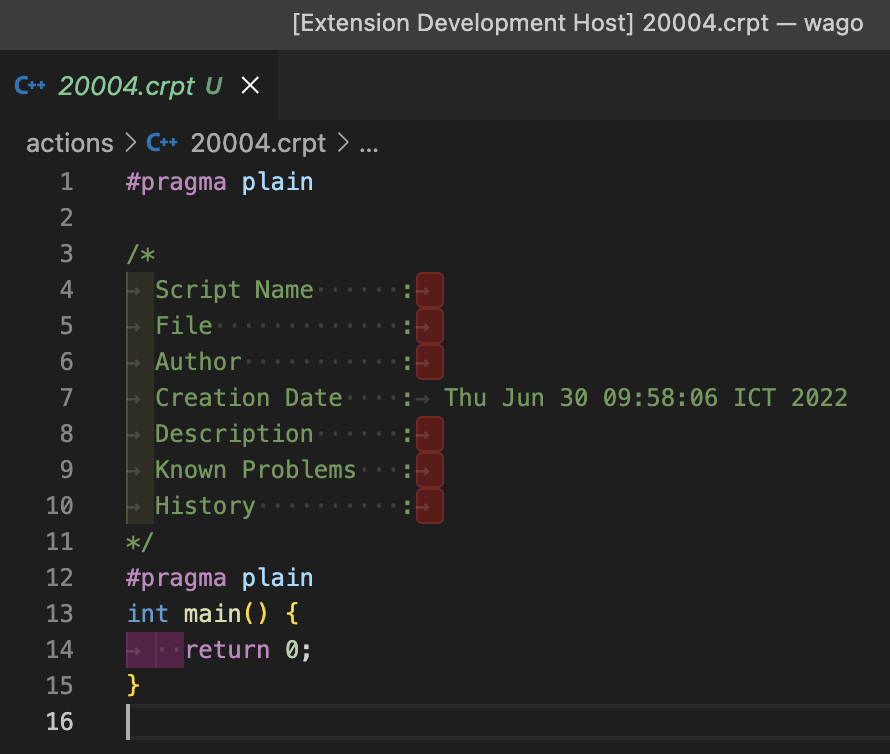Click line number 1 in gutter

pos(67,182)
